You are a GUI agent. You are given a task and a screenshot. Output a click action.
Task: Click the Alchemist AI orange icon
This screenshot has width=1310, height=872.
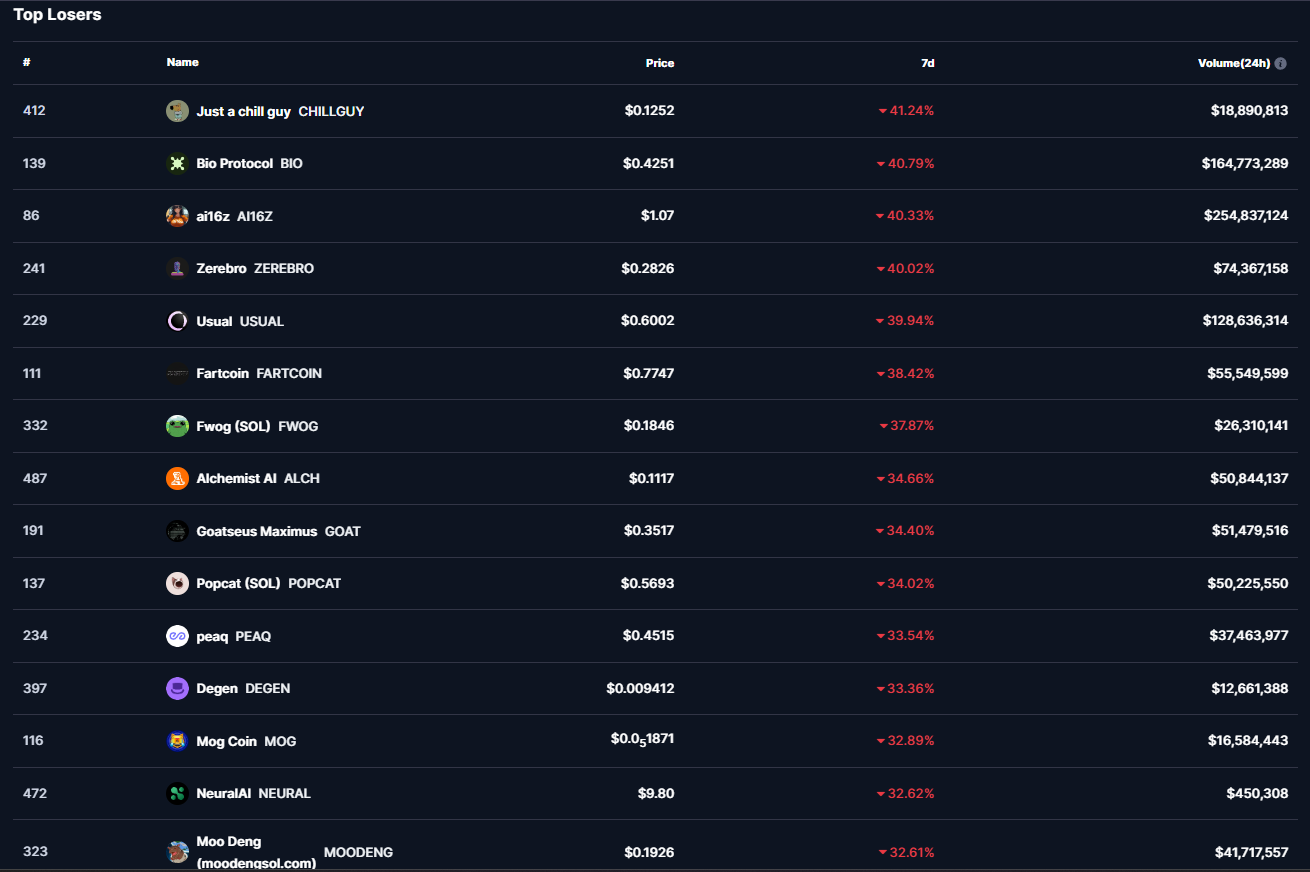[177, 478]
